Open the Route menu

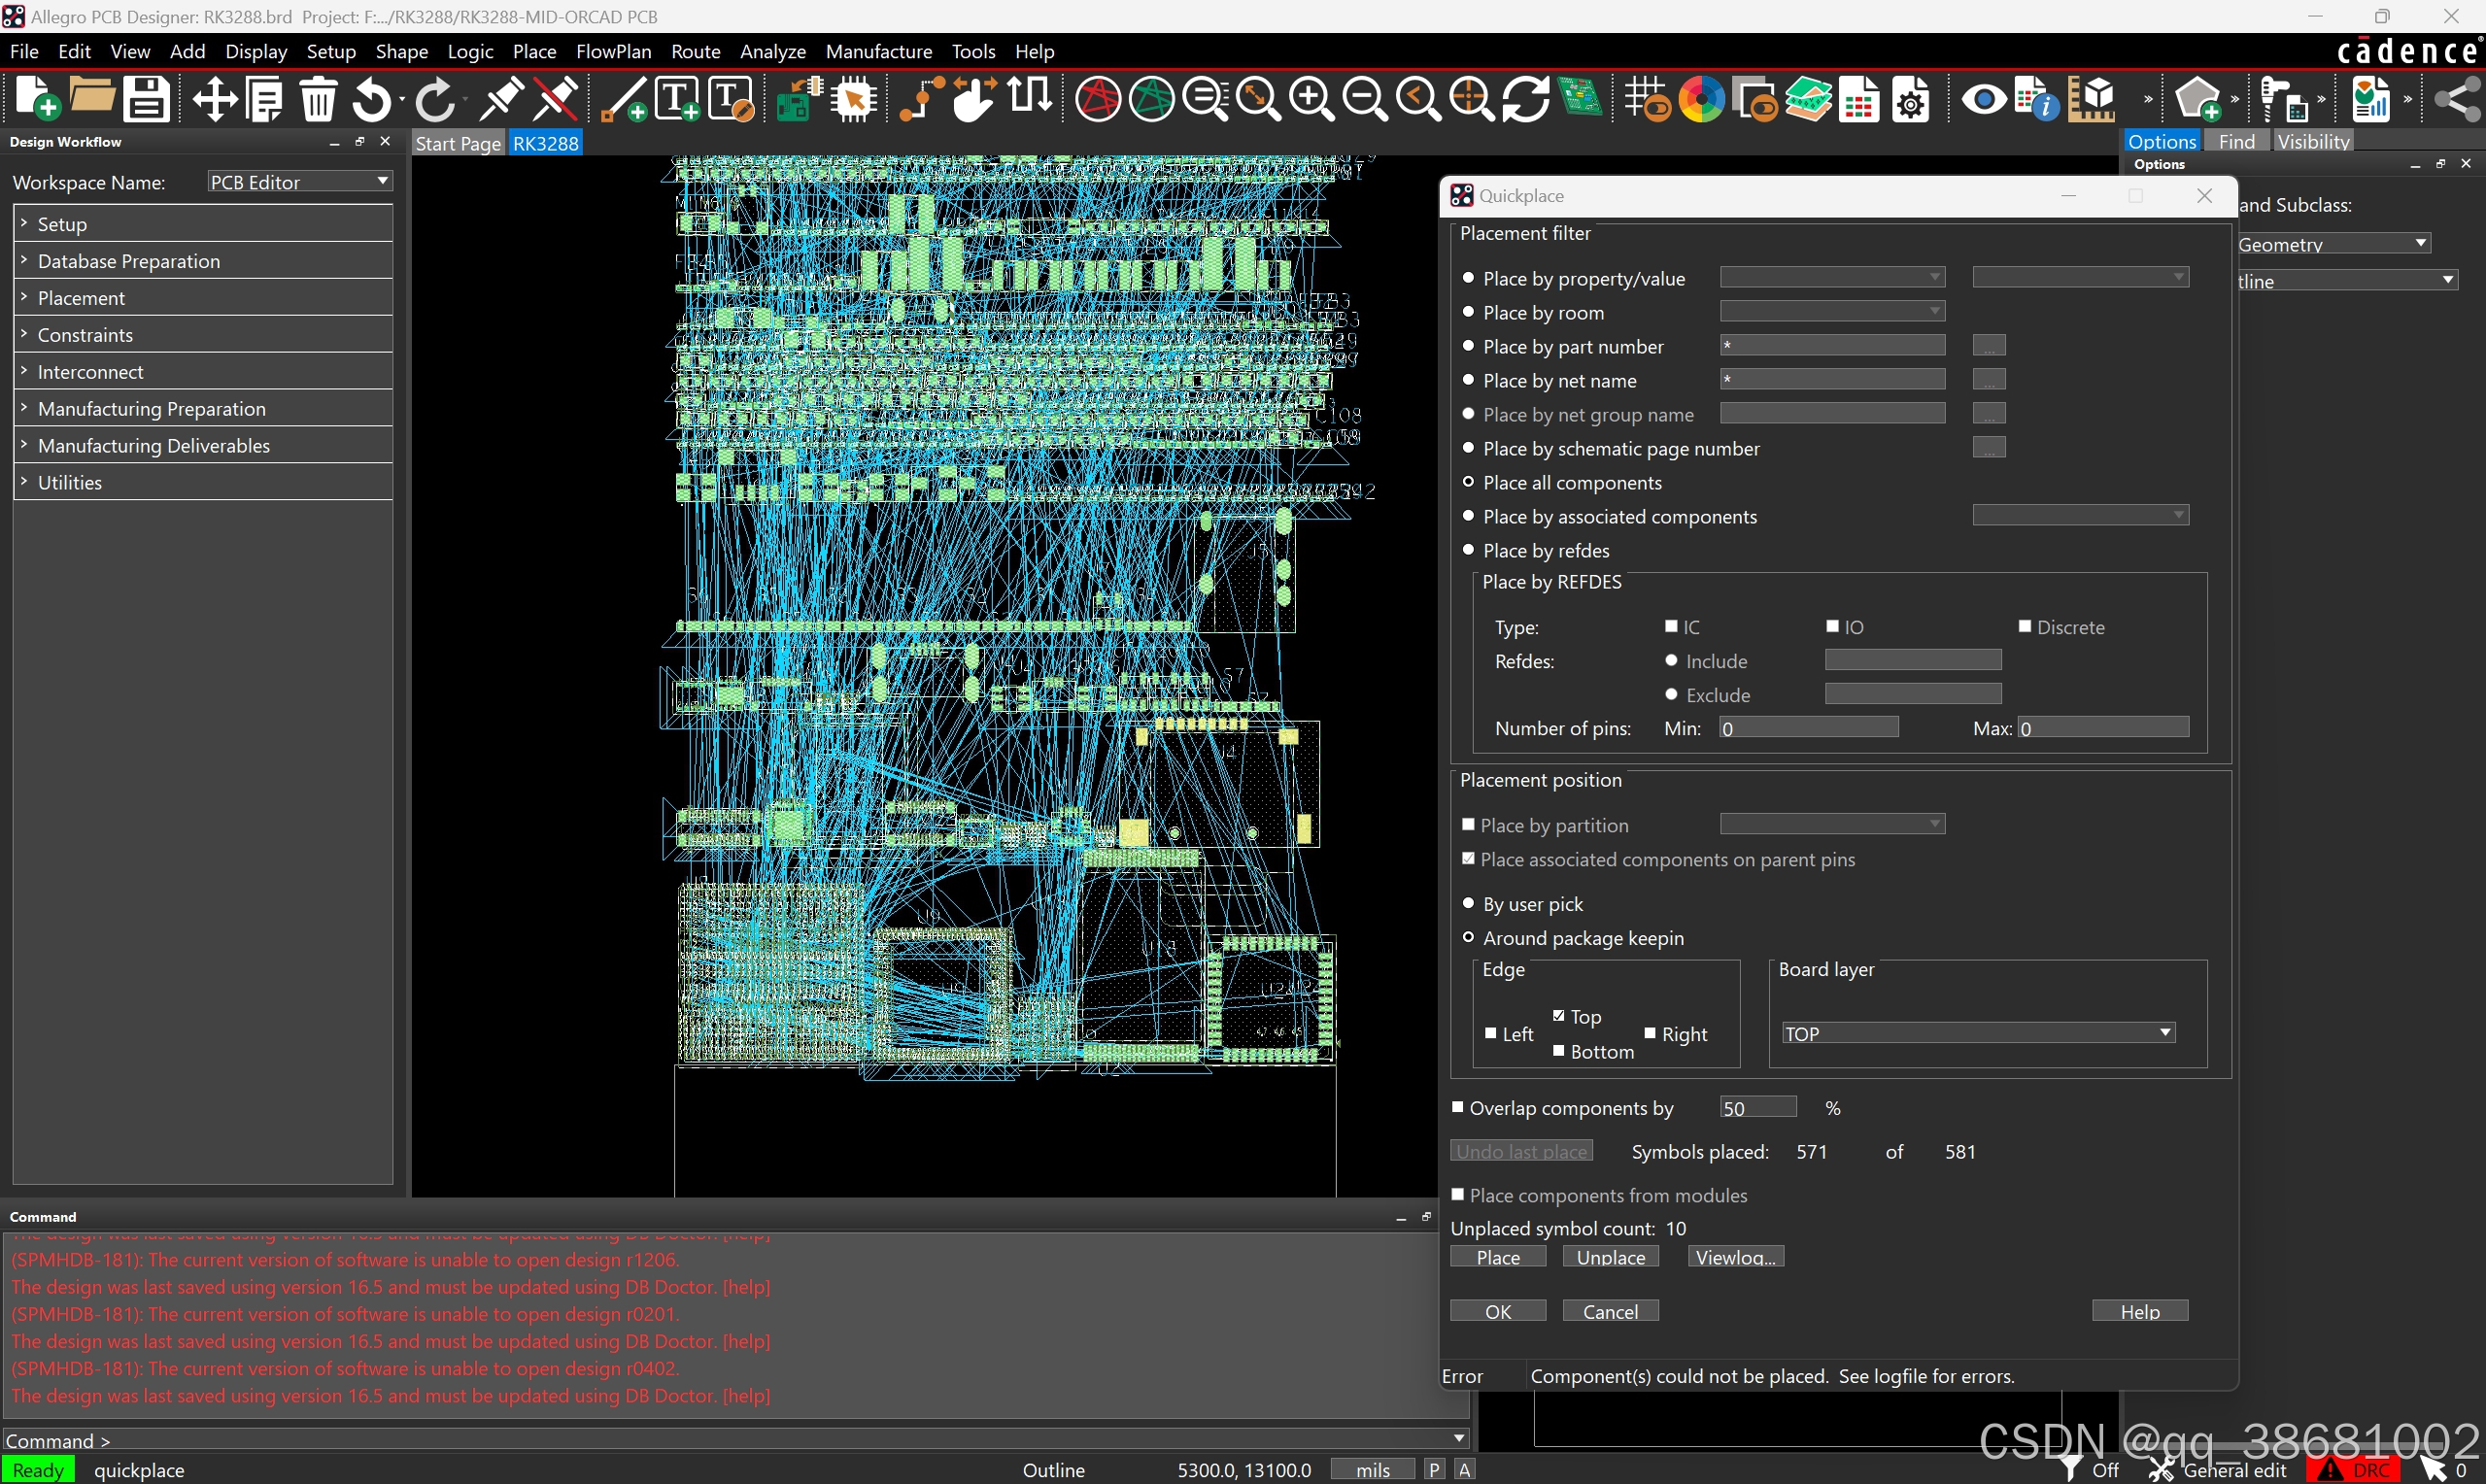695,51
